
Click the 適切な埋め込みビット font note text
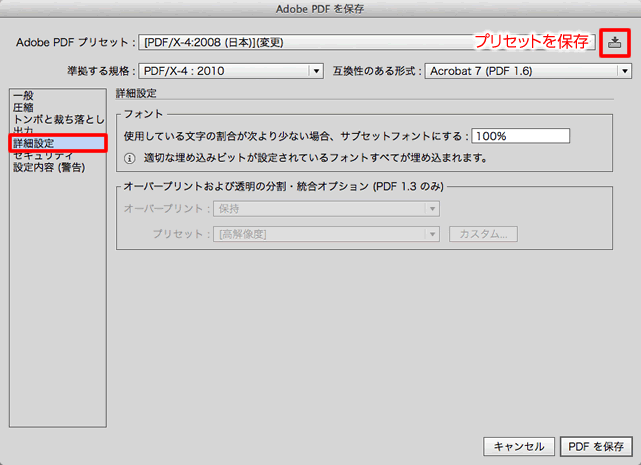pyautogui.click(x=315, y=158)
